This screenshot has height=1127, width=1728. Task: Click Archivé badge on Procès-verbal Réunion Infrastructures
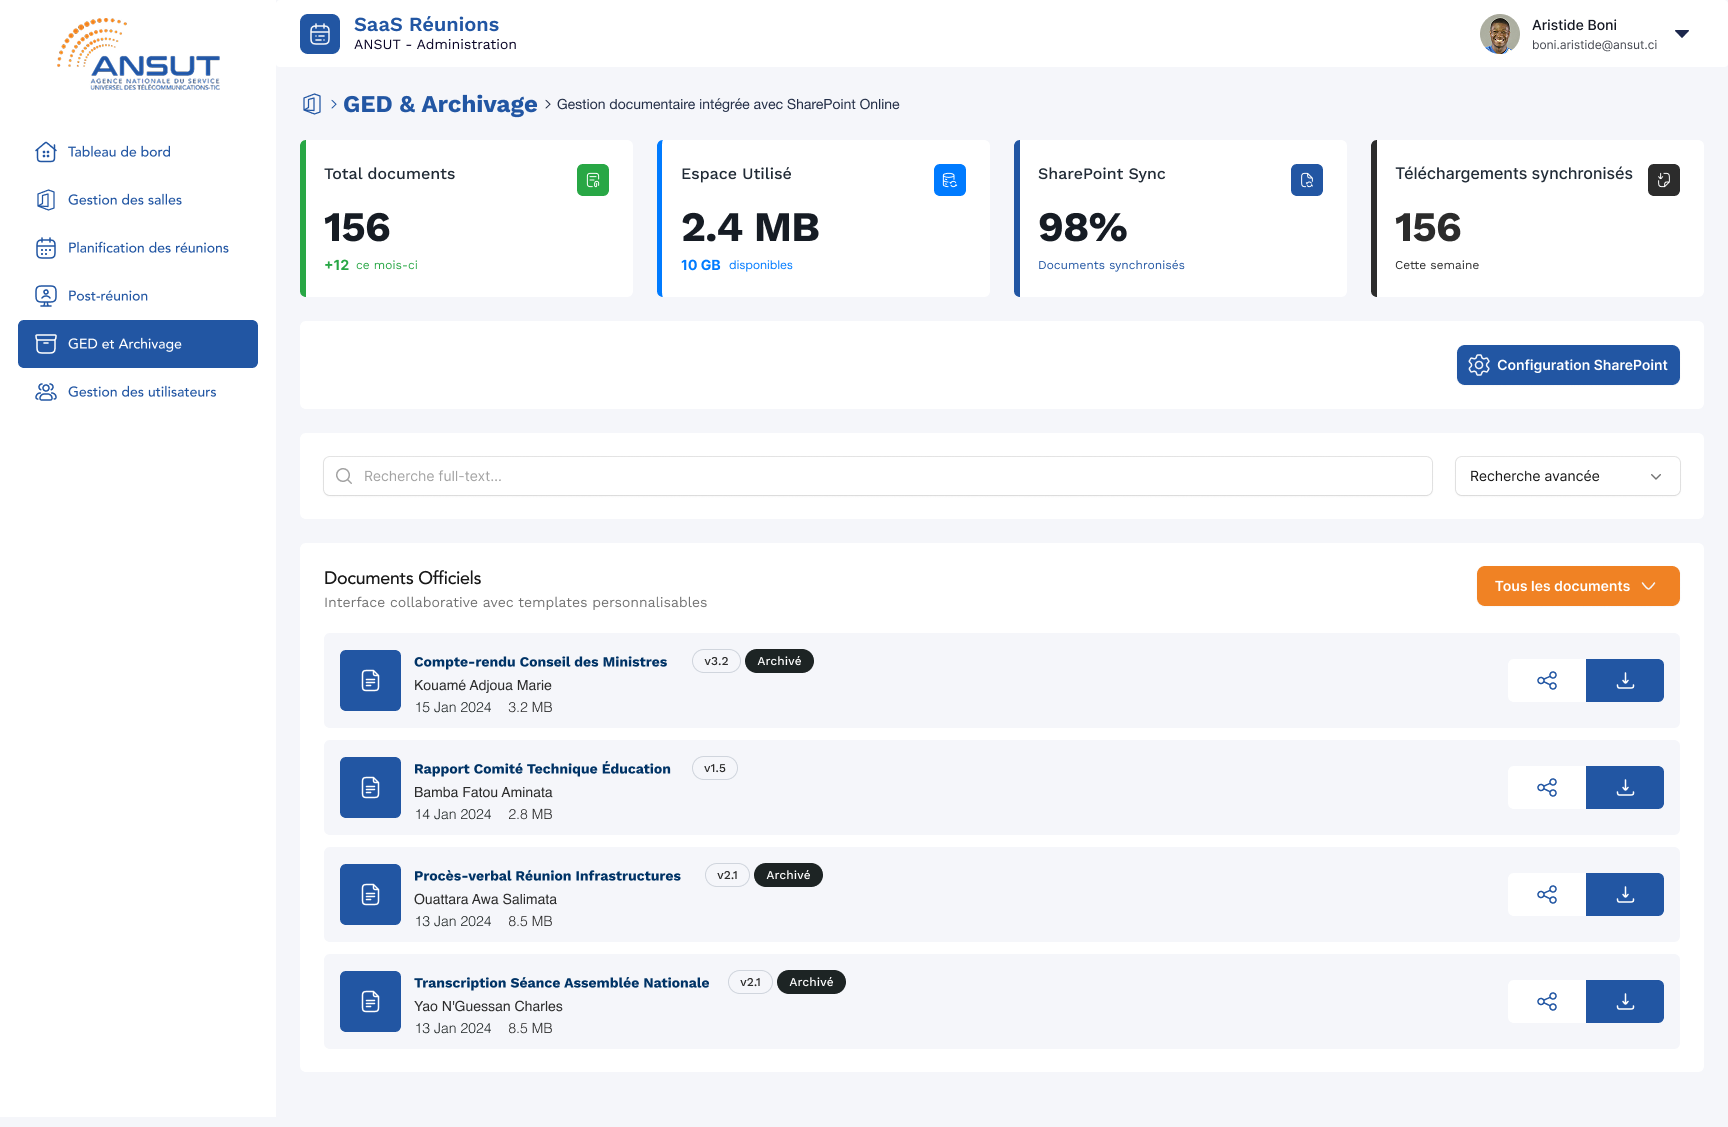click(788, 875)
